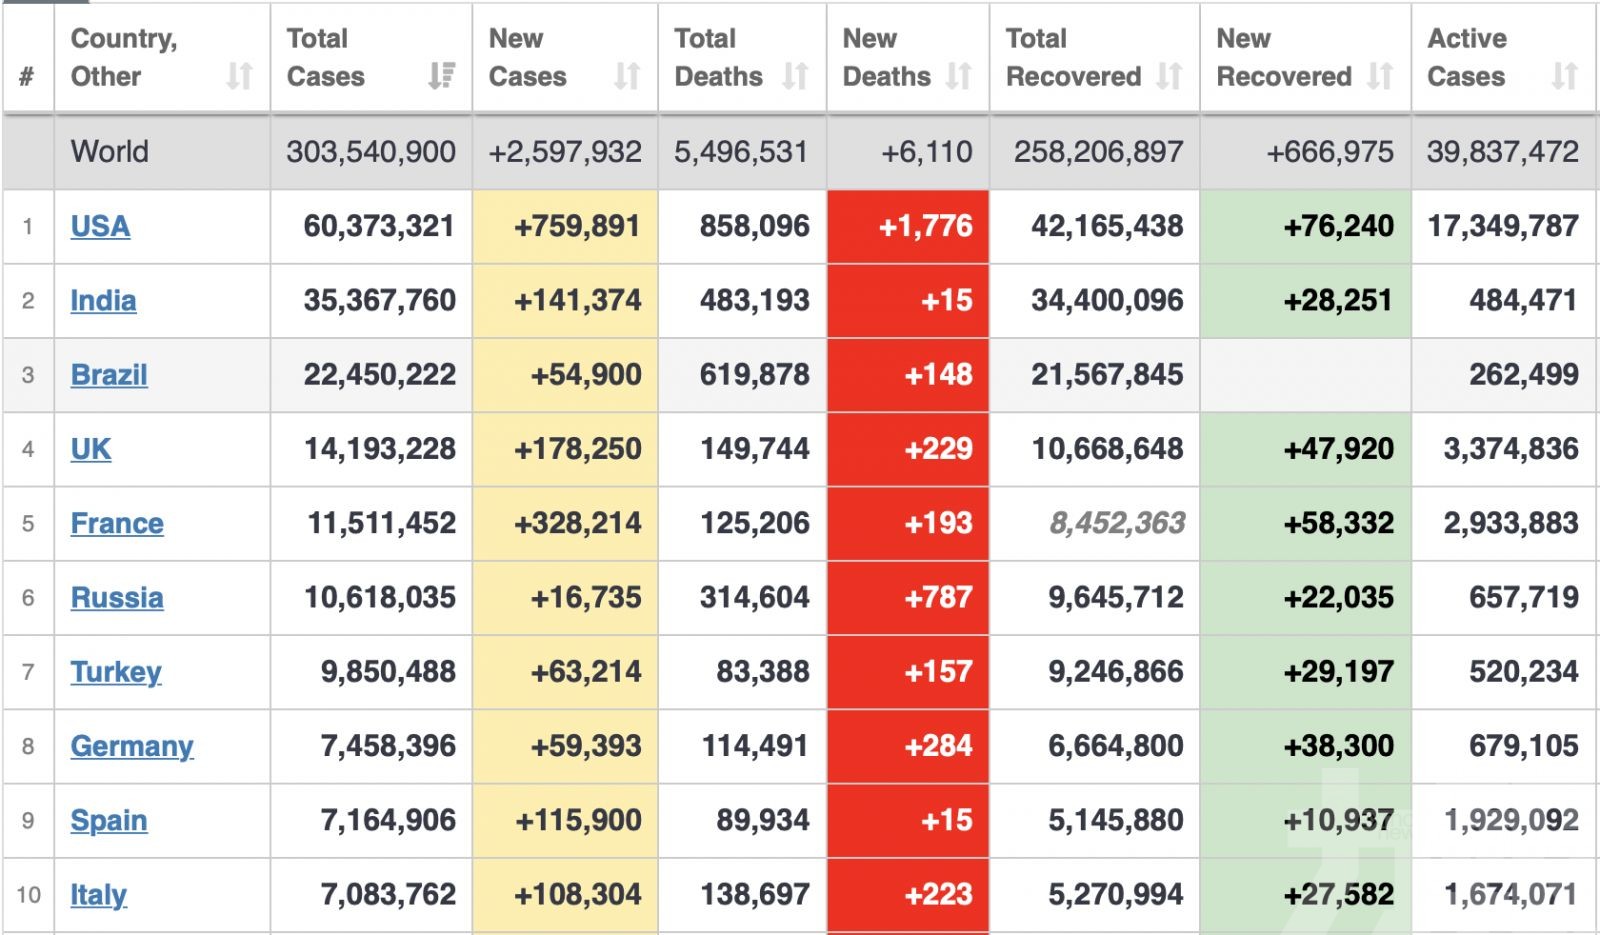The image size is (1600, 935).
Task: Select UK total recovered 10,668,648
Action: (1107, 449)
